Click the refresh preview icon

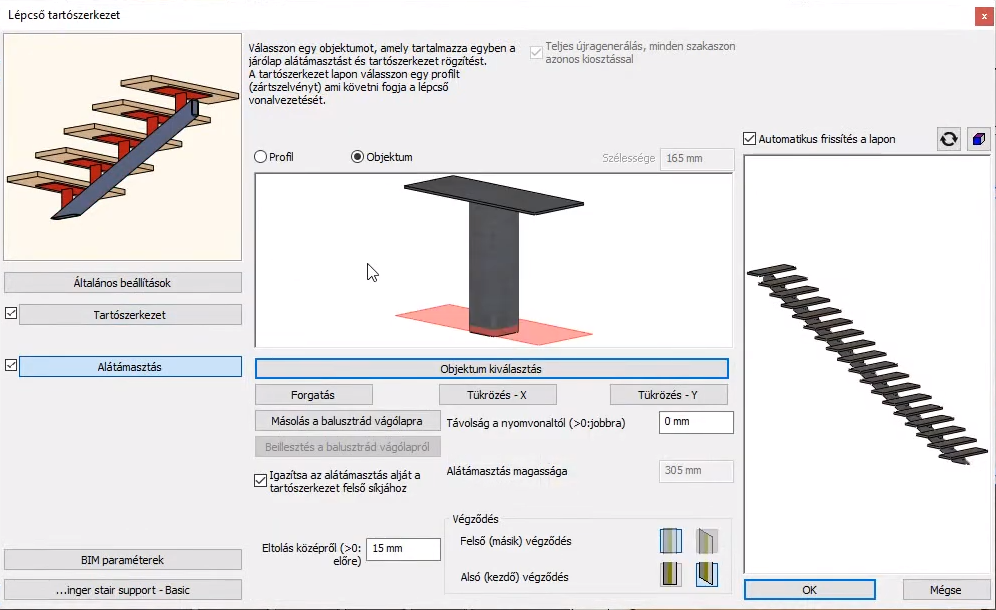point(948,139)
